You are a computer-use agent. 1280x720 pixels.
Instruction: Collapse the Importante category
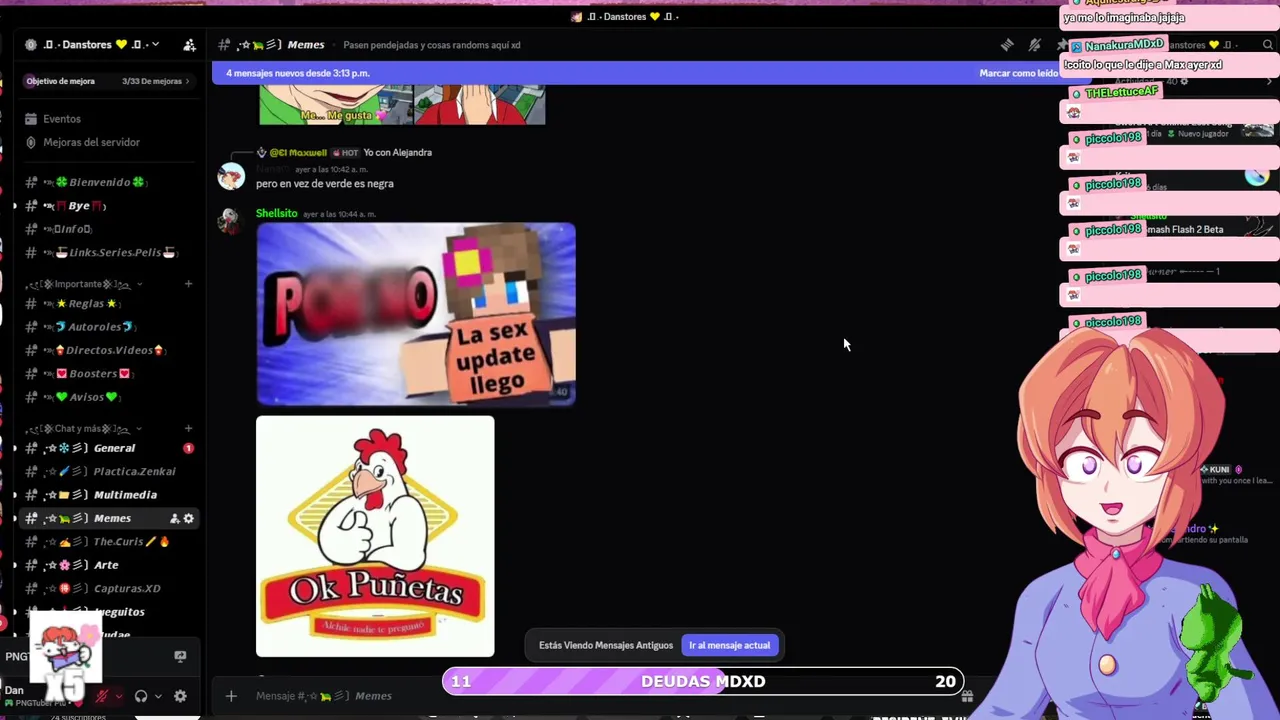point(84,284)
